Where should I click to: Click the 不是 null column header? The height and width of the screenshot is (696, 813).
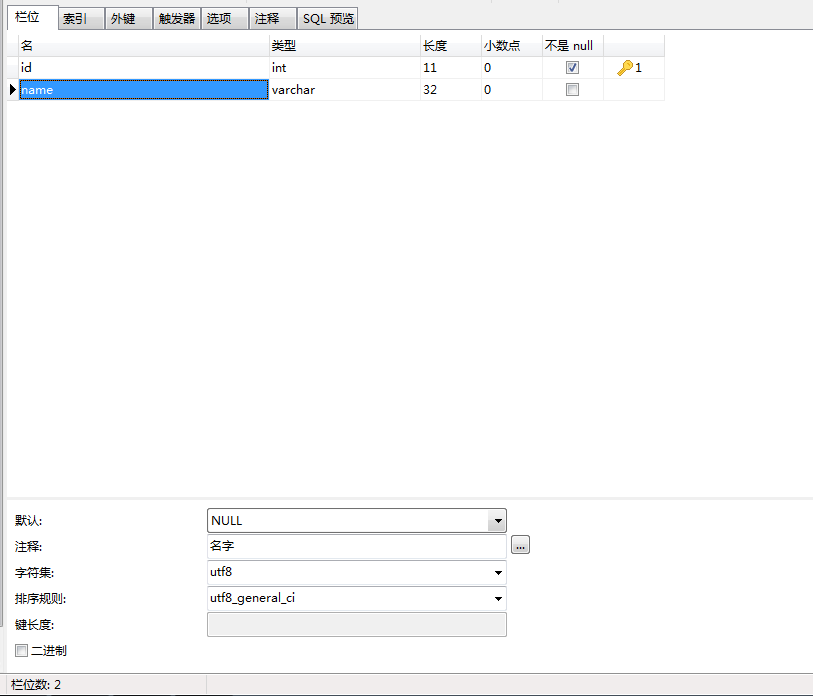click(573, 46)
